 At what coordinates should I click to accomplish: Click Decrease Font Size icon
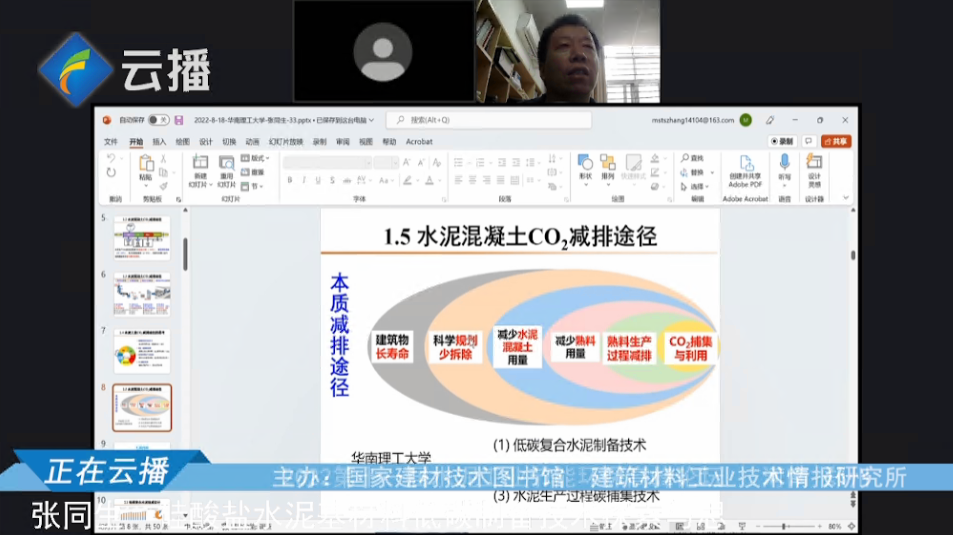[421, 162]
